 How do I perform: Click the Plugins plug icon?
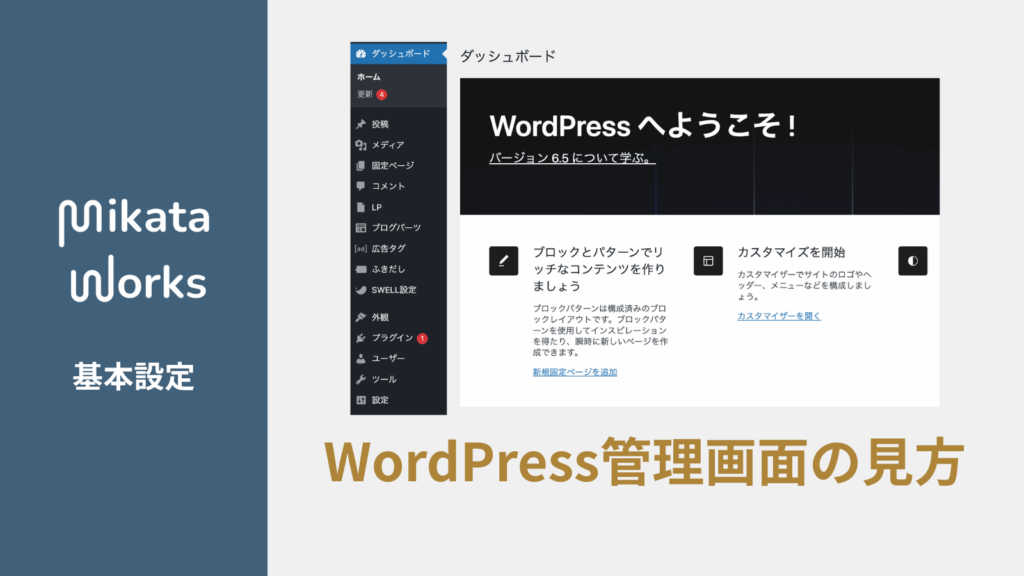pyautogui.click(x=361, y=338)
